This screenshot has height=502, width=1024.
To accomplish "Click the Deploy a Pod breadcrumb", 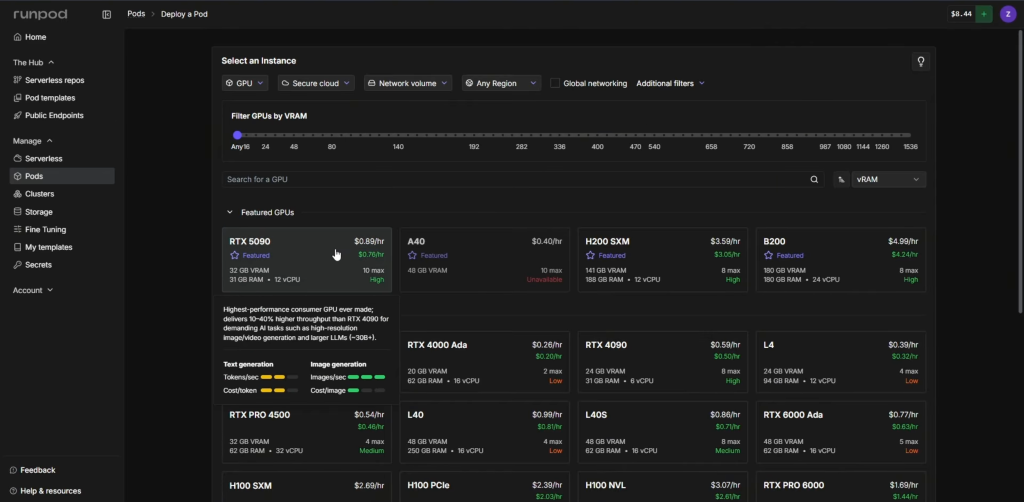I will pos(184,14).
